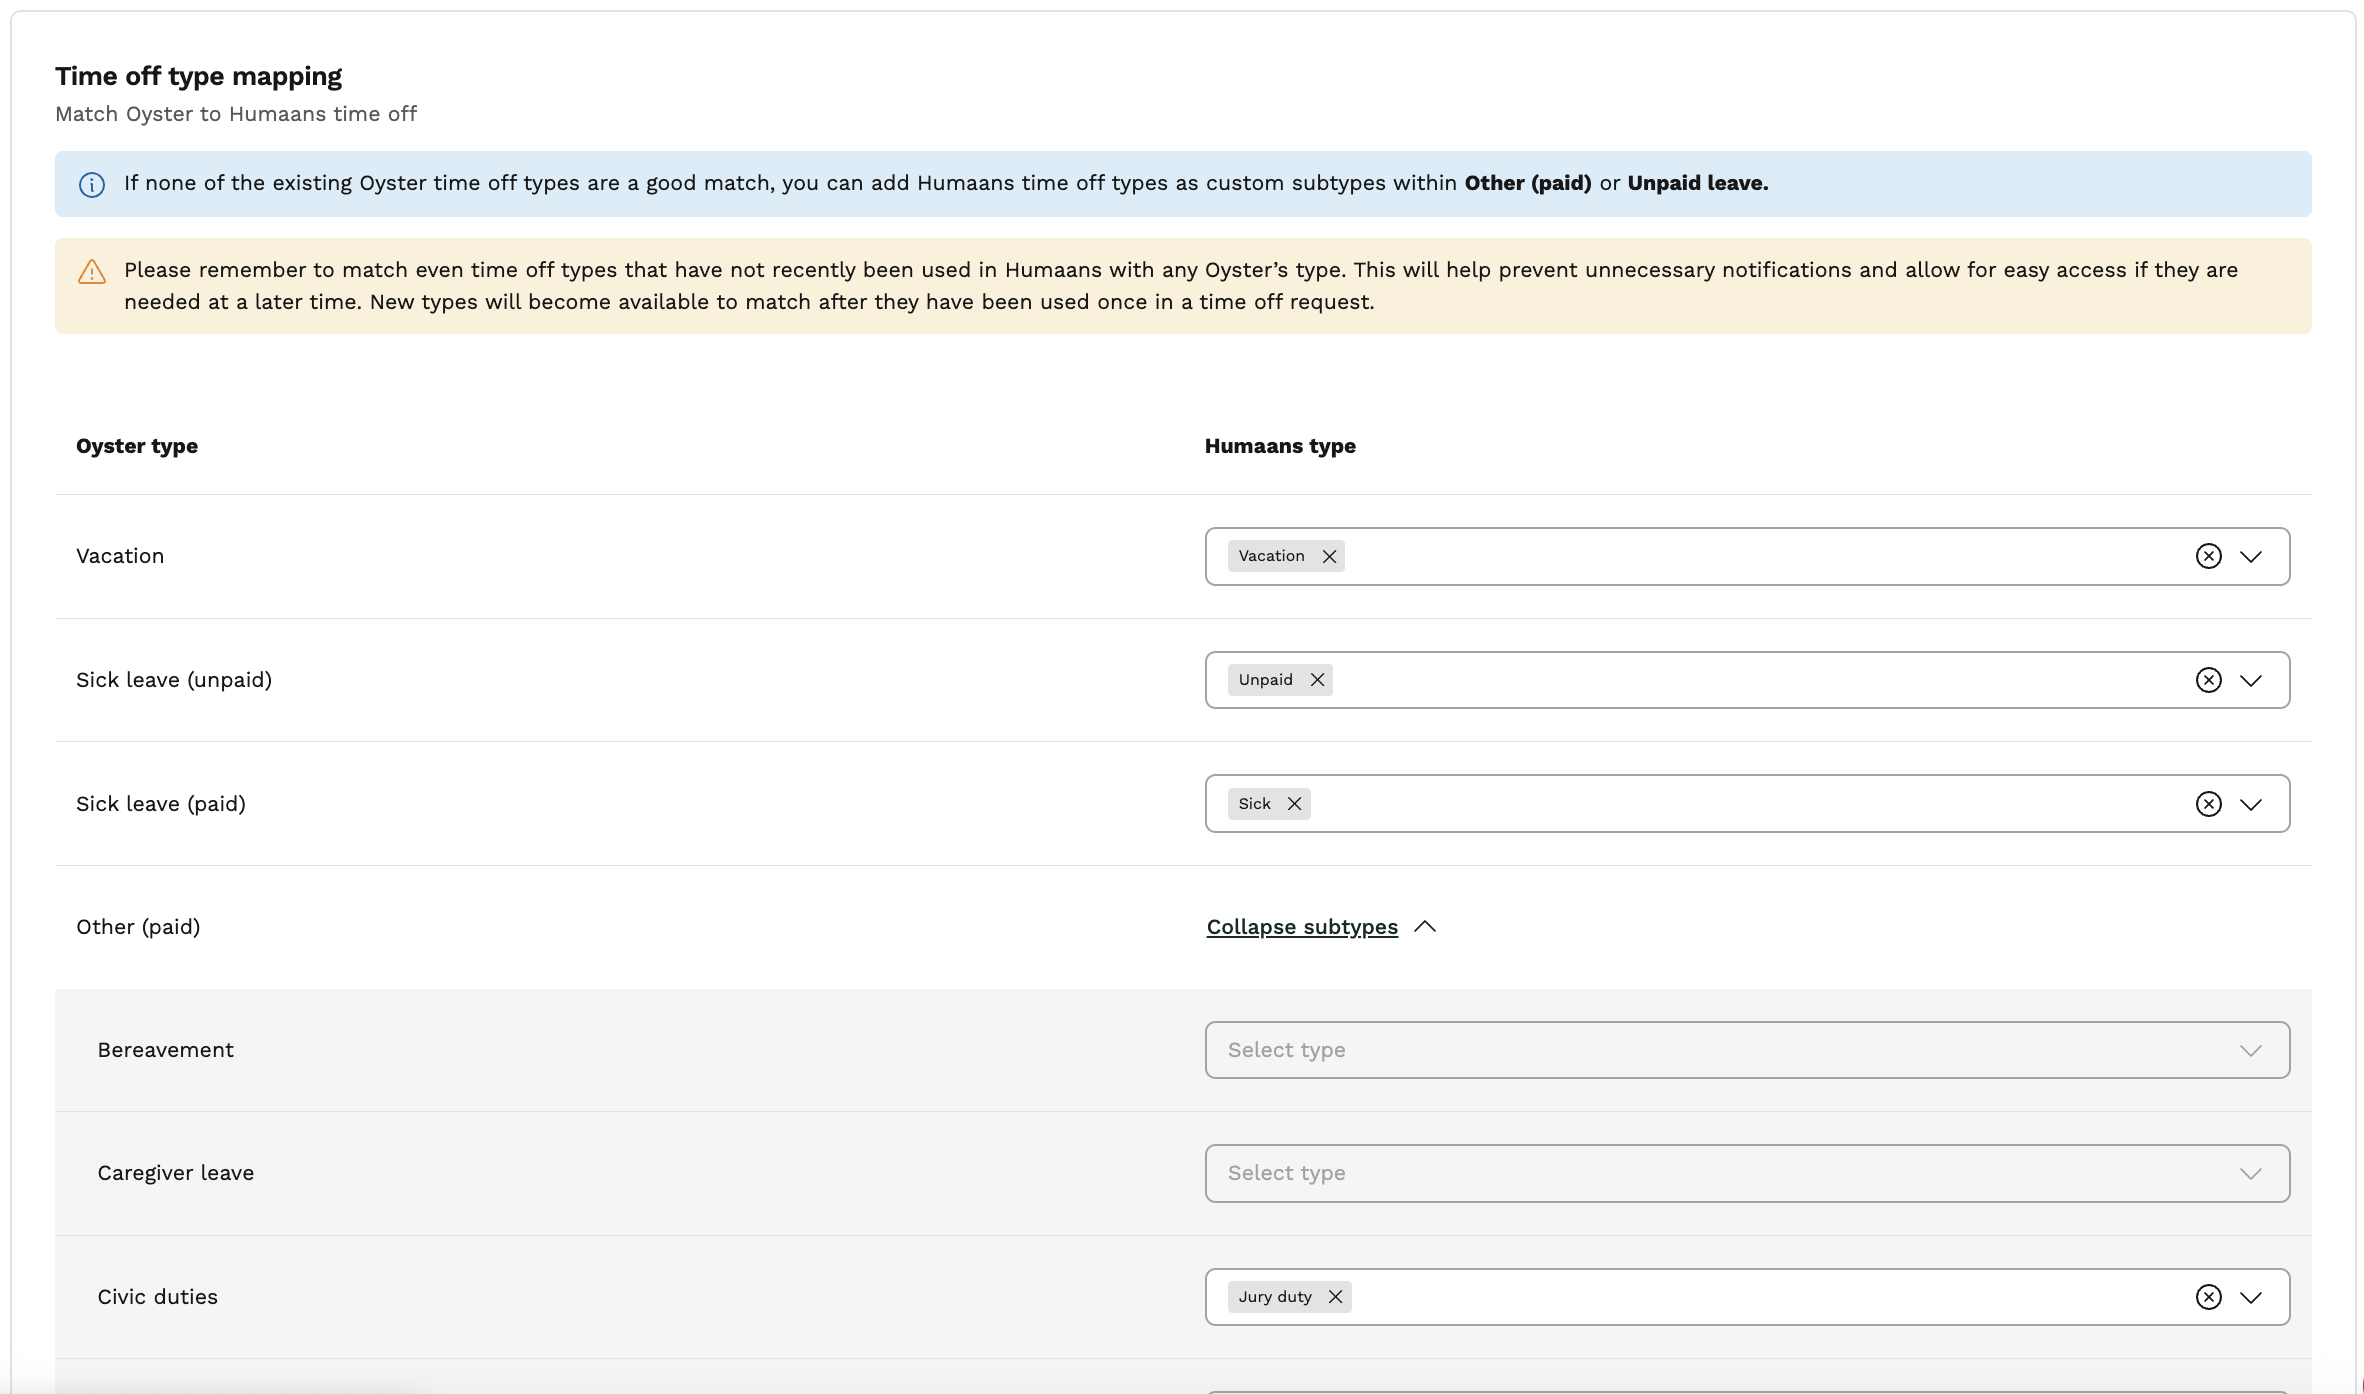Screen dimensions: 2364x1394
Task: Clear selections in Sick leave (unpaid) field
Action: click(2208, 680)
